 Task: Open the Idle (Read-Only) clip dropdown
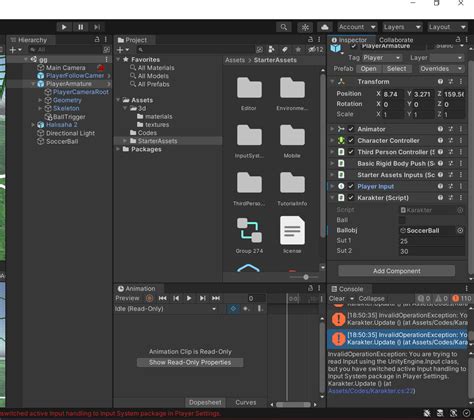pyautogui.click(x=165, y=309)
